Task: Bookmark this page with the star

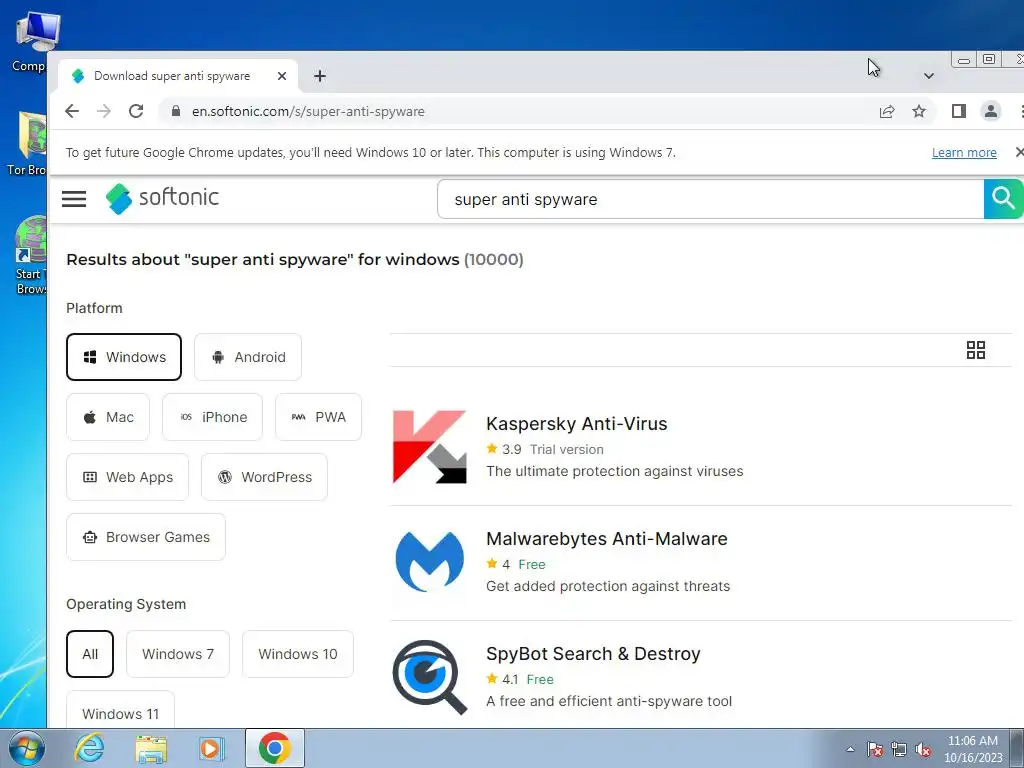Action: pyautogui.click(x=919, y=112)
